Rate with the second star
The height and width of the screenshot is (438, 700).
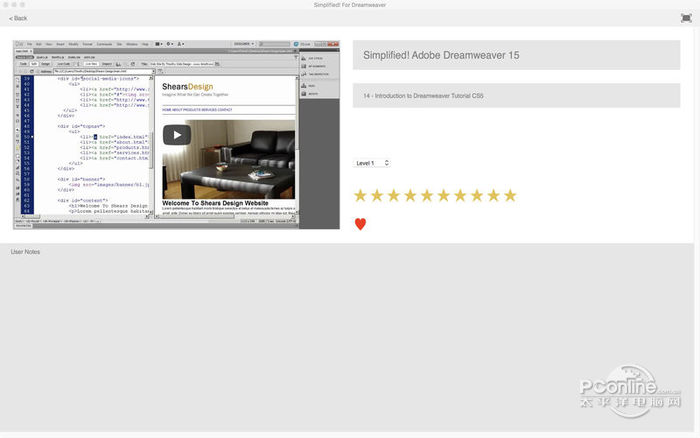377,196
